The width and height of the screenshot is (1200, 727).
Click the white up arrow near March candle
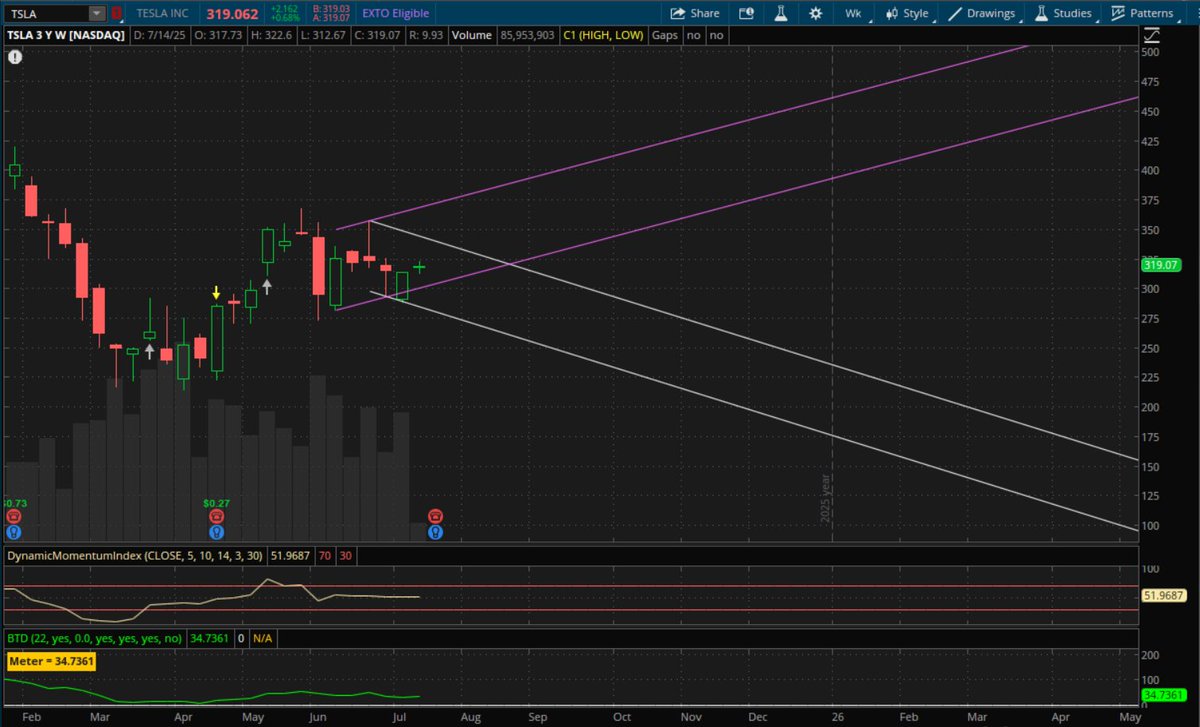[x=149, y=351]
